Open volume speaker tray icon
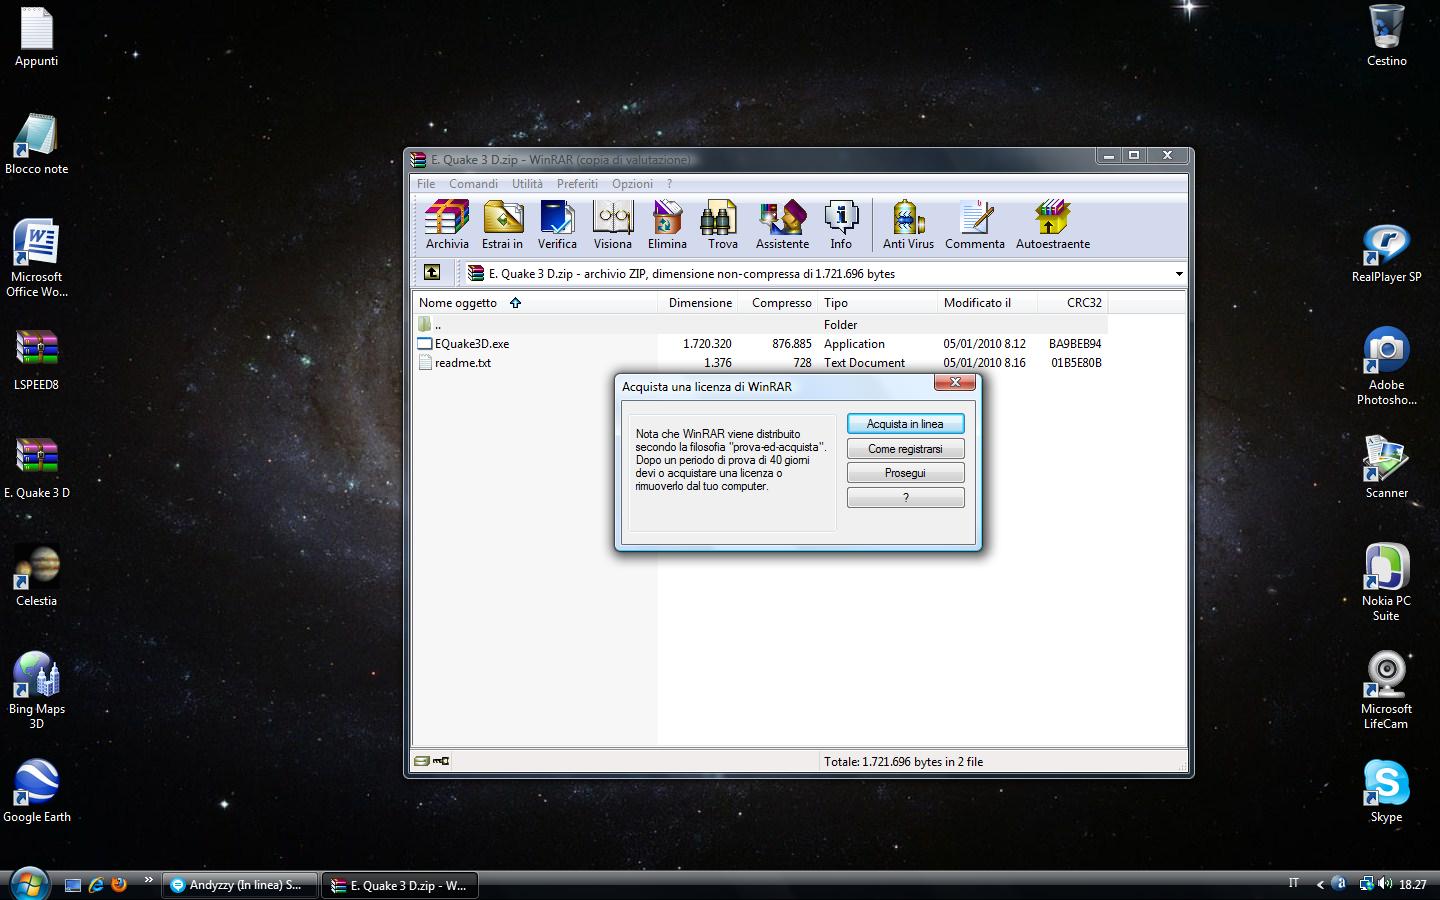 click(x=1385, y=884)
